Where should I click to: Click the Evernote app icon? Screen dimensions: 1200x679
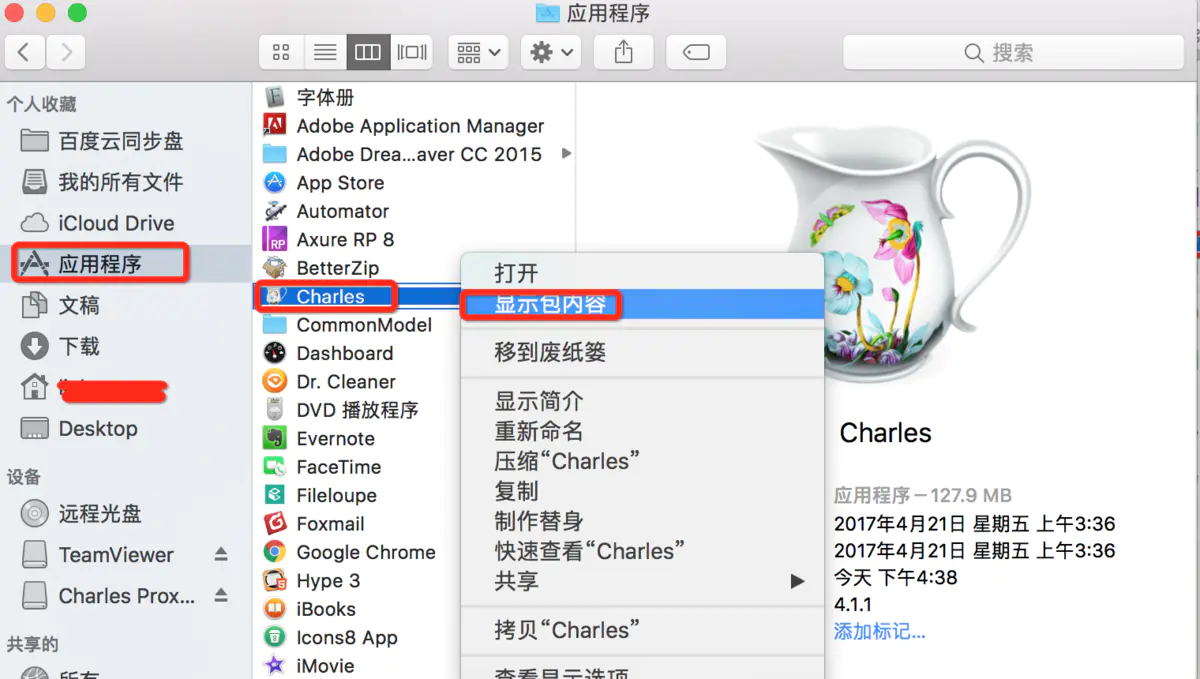coord(274,438)
